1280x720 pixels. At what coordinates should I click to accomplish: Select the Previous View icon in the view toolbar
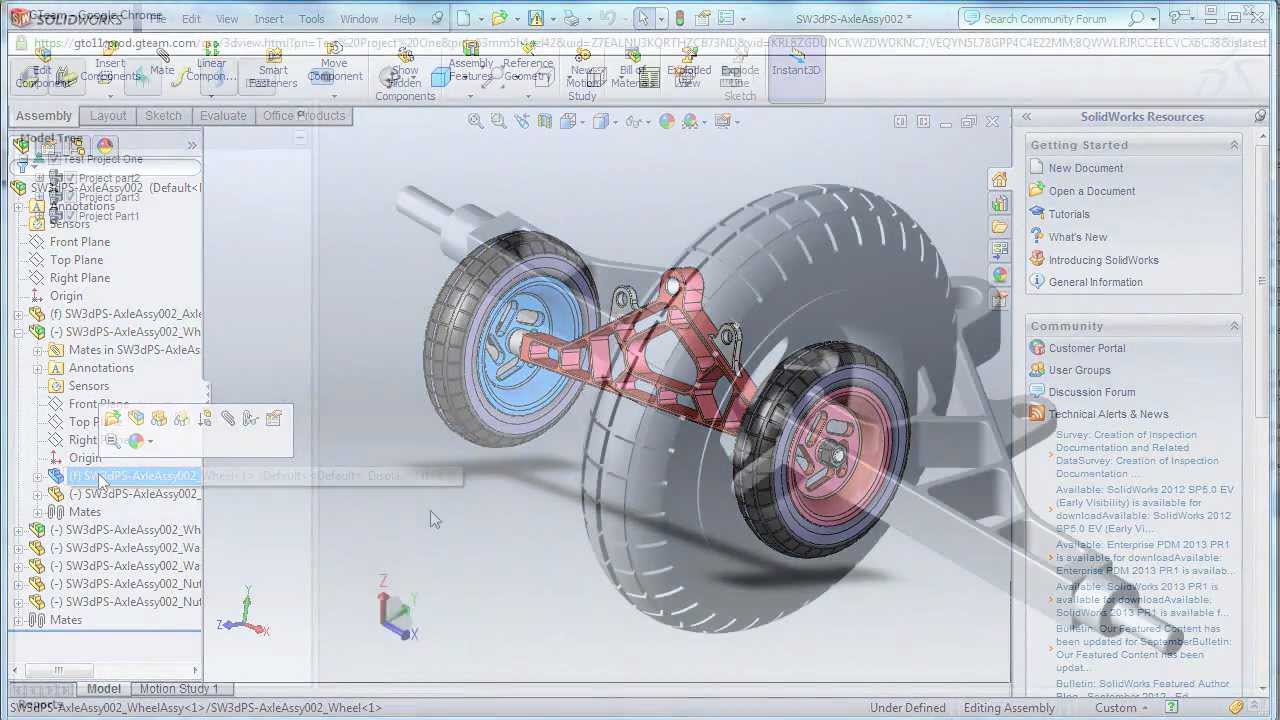(521, 121)
